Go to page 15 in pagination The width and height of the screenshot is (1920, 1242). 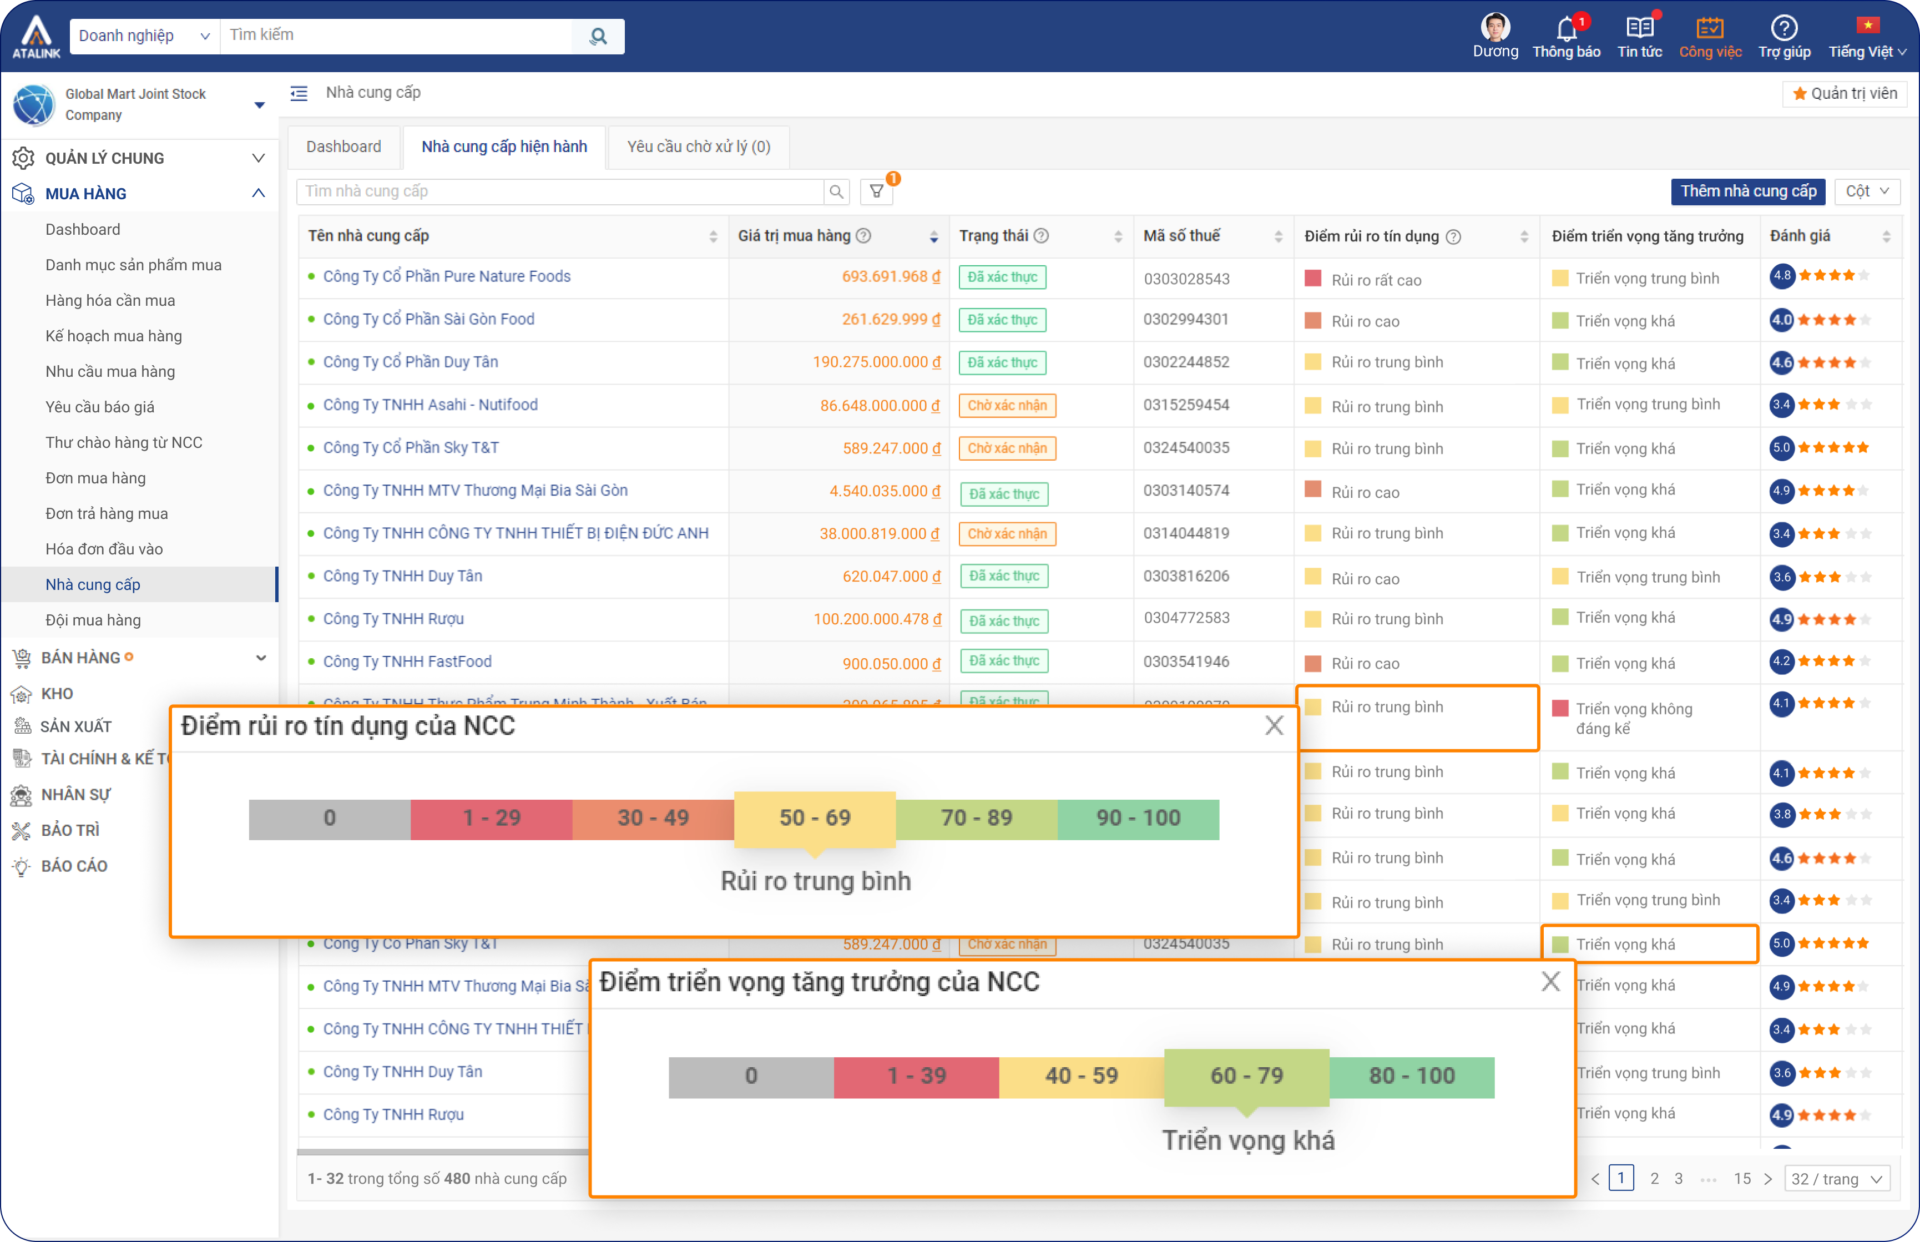[x=1742, y=1179]
